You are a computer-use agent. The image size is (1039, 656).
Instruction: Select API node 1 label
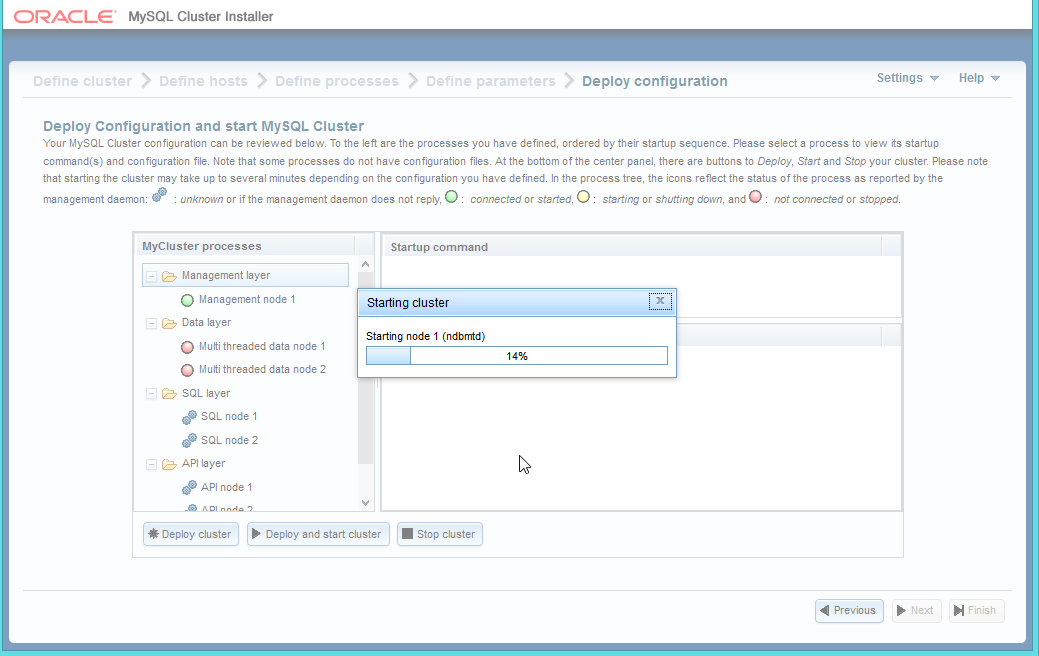pyautogui.click(x=227, y=488)
